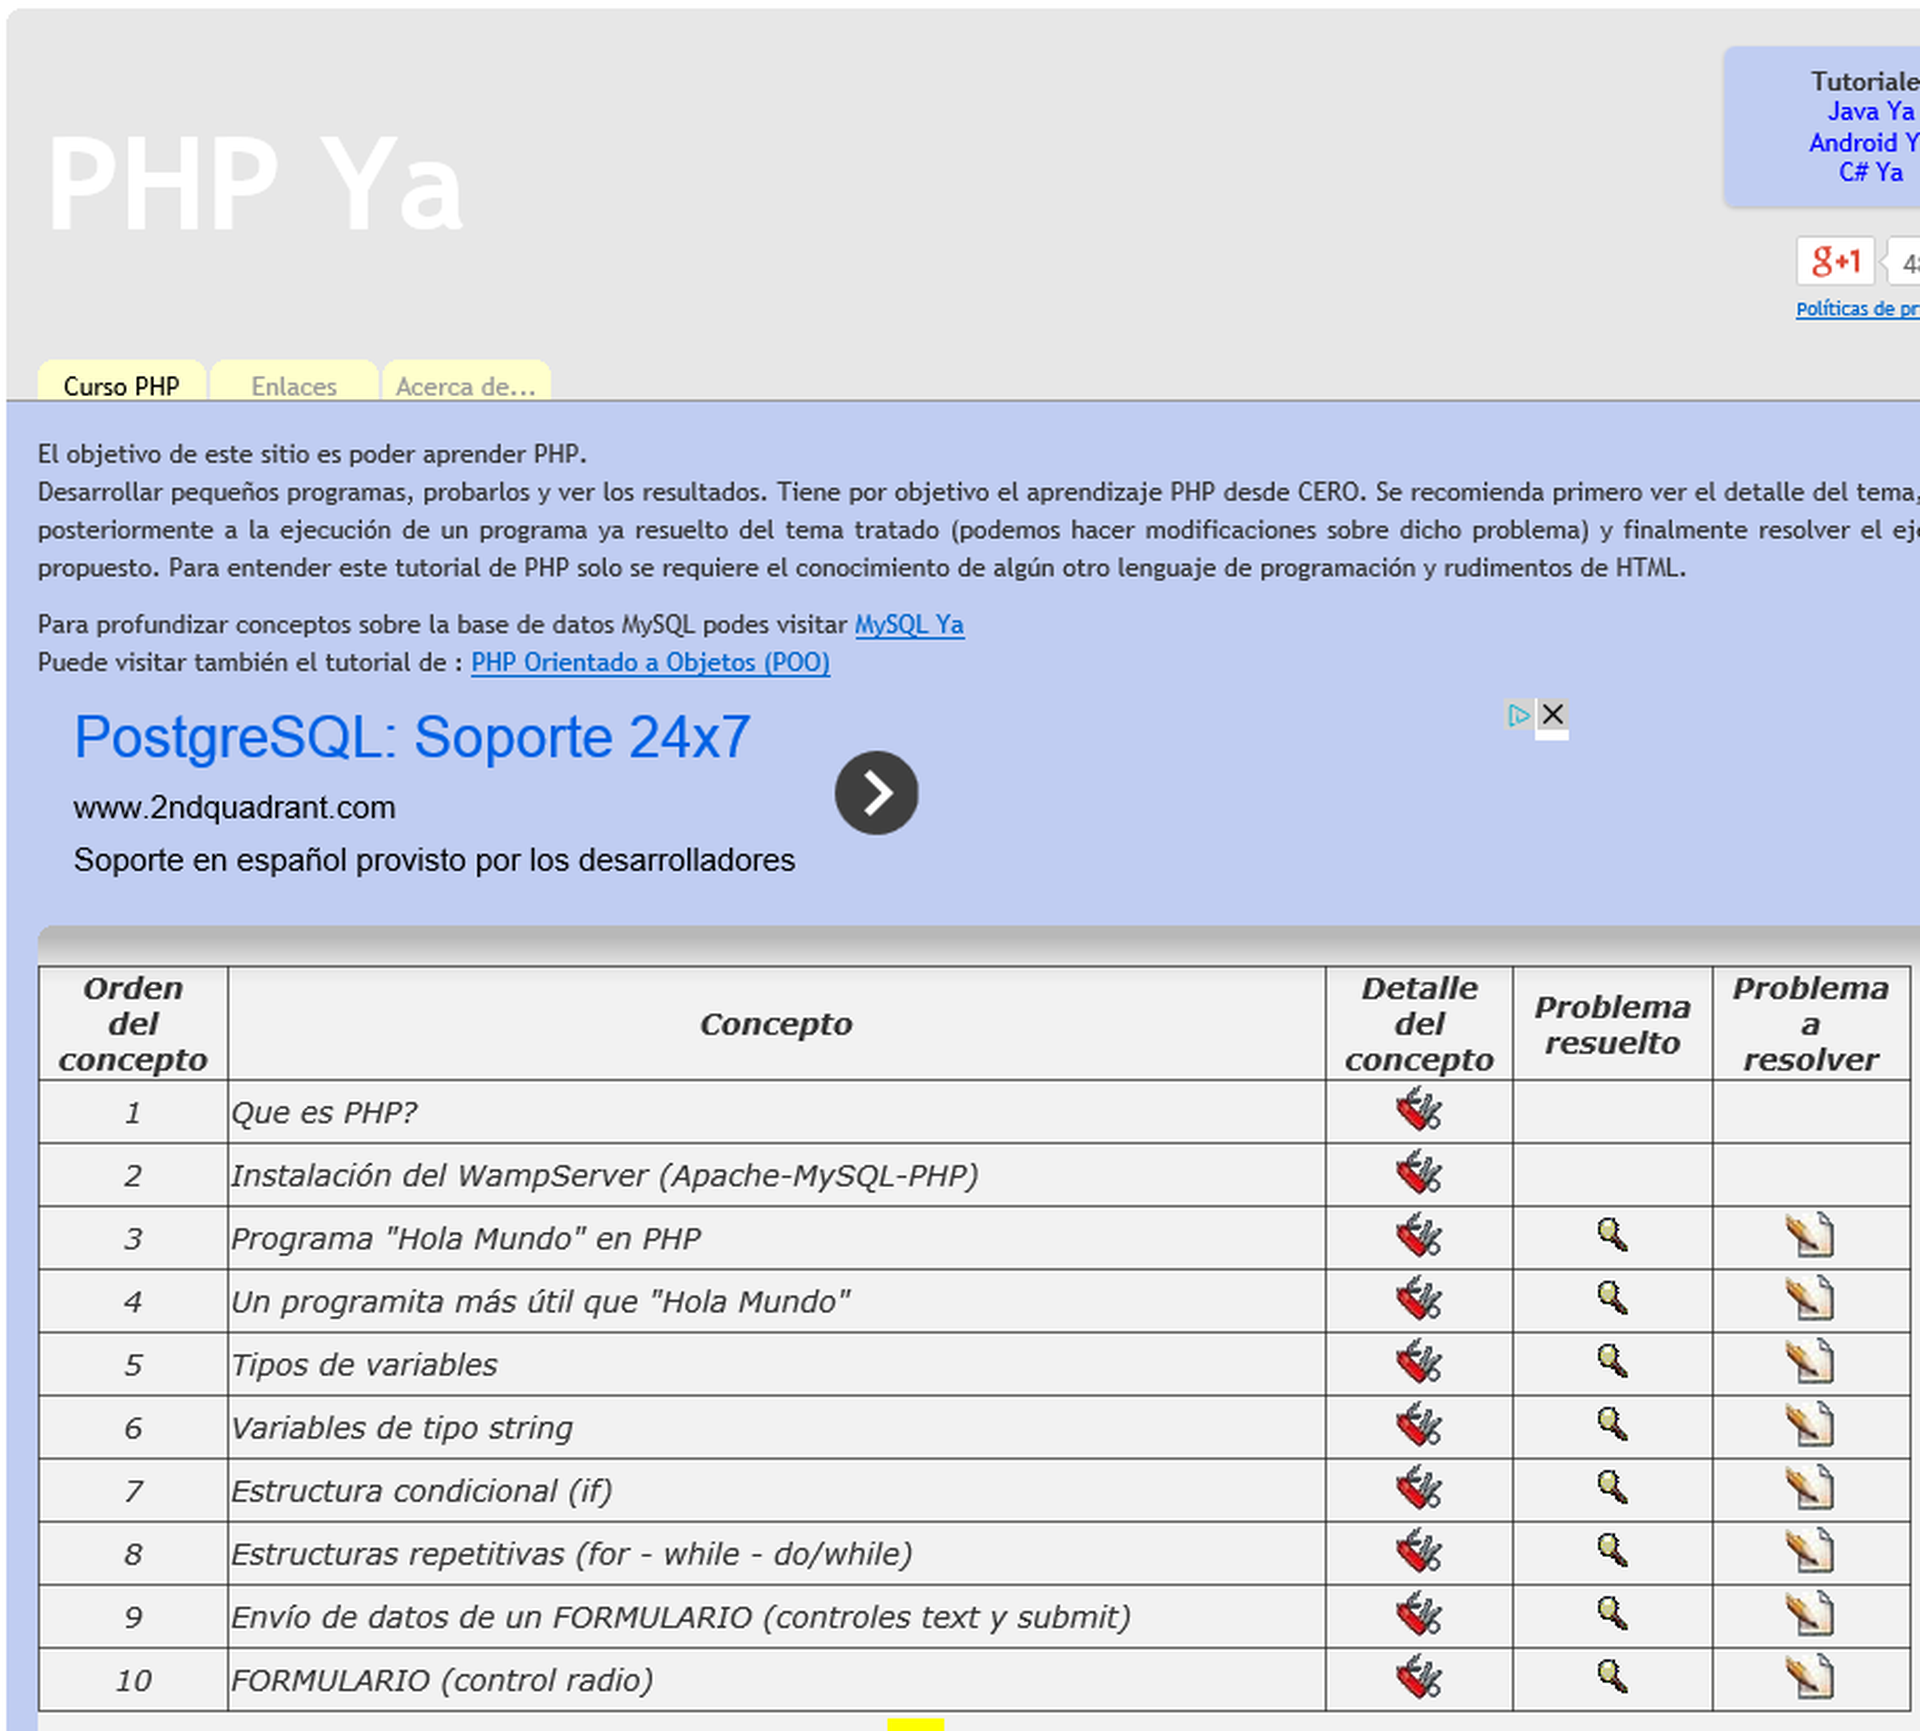Select the Curso PHP tab
Image resolution: width=1920 pixels, height=1731 pixels.
tap(121, 386)
